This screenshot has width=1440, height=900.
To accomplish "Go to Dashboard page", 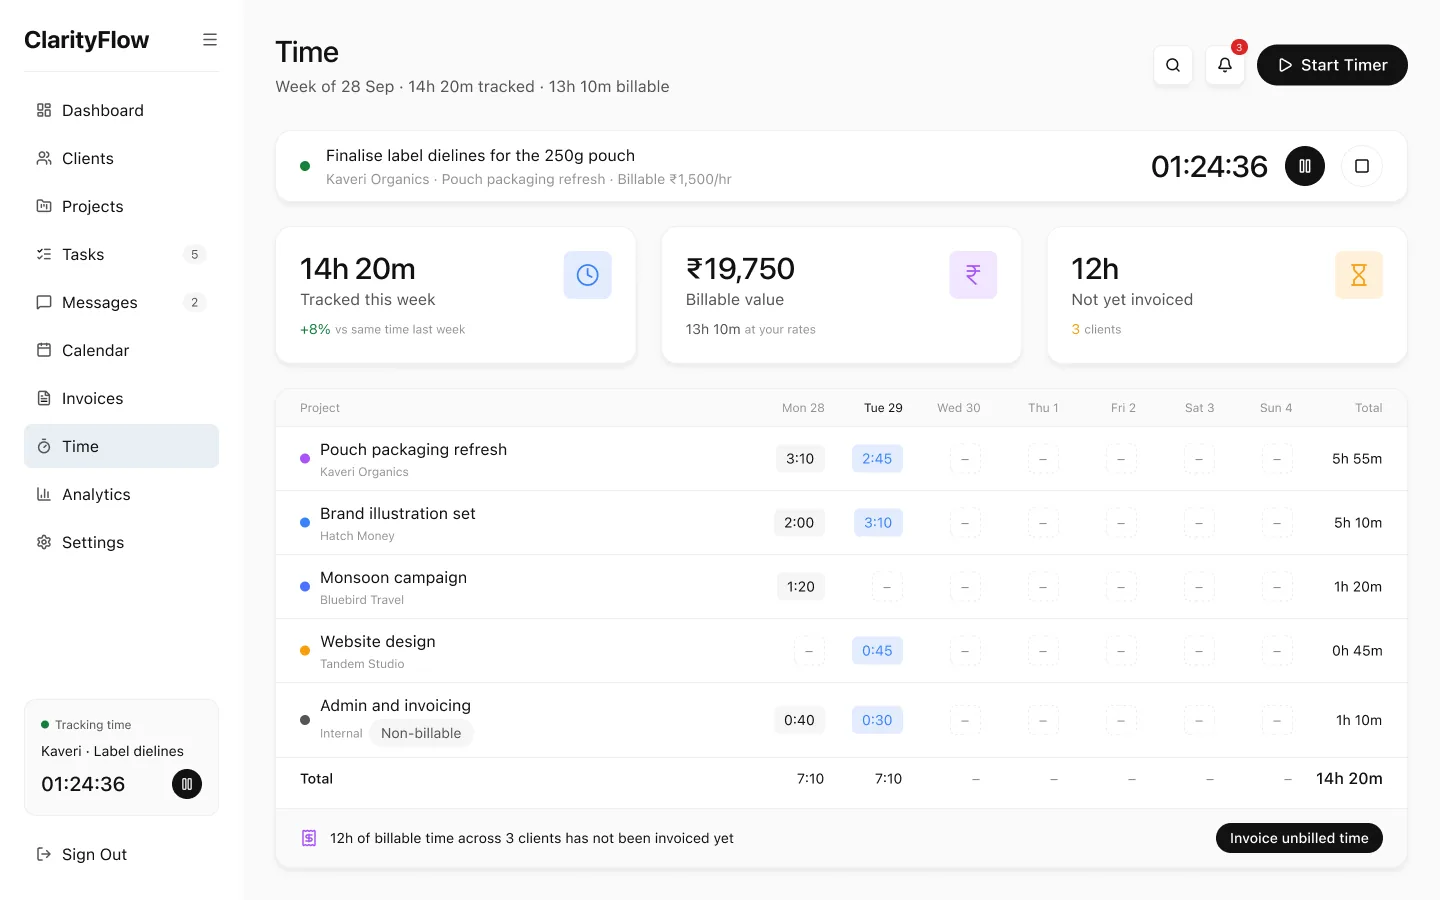I will pyautogui.click(x=121, y=110).
